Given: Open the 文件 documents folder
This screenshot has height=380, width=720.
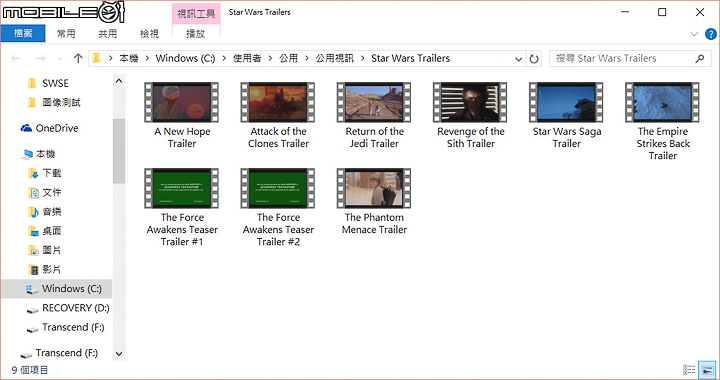Looking at the screenshot, I should (45, 192).
